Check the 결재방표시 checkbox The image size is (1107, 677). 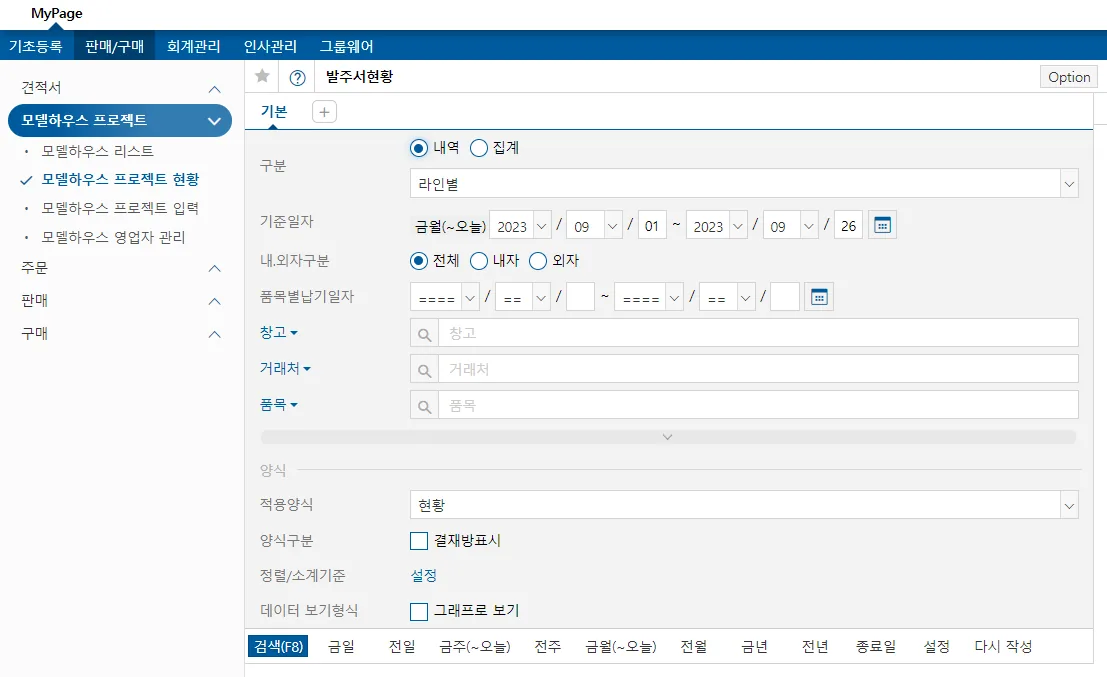pos(419,541)
